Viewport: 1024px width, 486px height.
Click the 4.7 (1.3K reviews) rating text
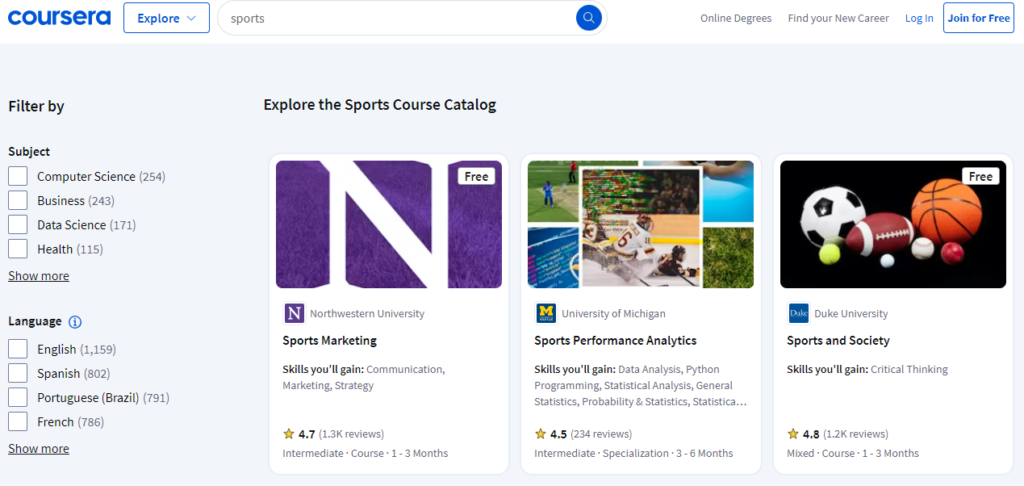click(x=341, y=434)
